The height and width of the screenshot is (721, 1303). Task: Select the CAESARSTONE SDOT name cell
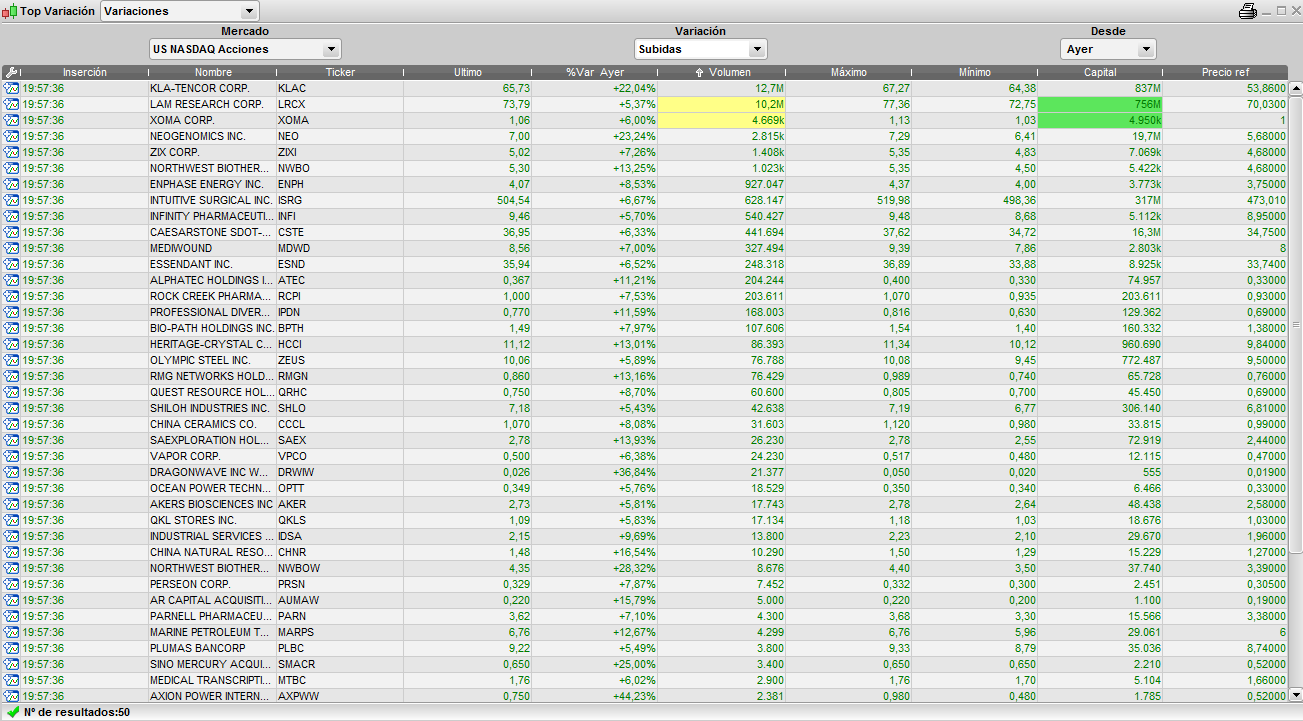(x=212, y=232)
